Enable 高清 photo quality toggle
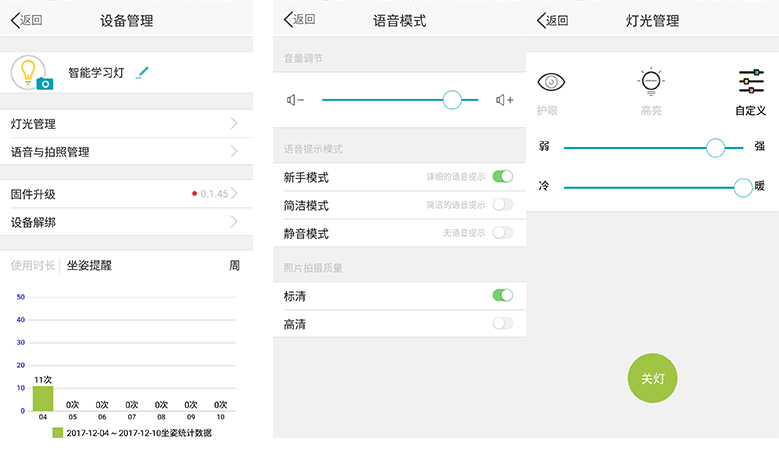 (x=502, y=323)
